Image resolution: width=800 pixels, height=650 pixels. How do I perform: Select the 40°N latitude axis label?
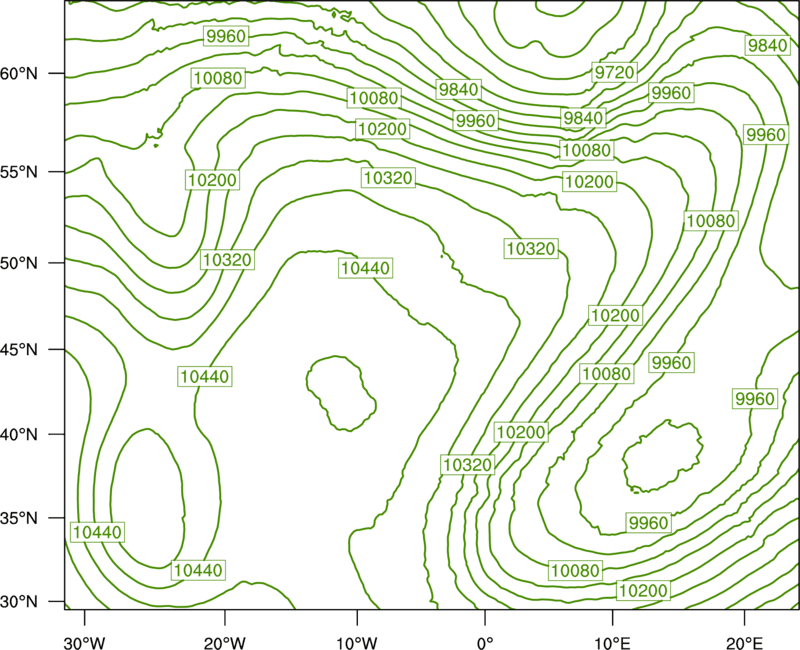19,434
